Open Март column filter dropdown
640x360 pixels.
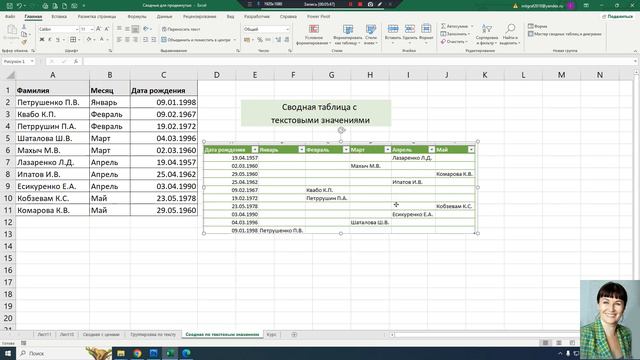pos(388,150)
